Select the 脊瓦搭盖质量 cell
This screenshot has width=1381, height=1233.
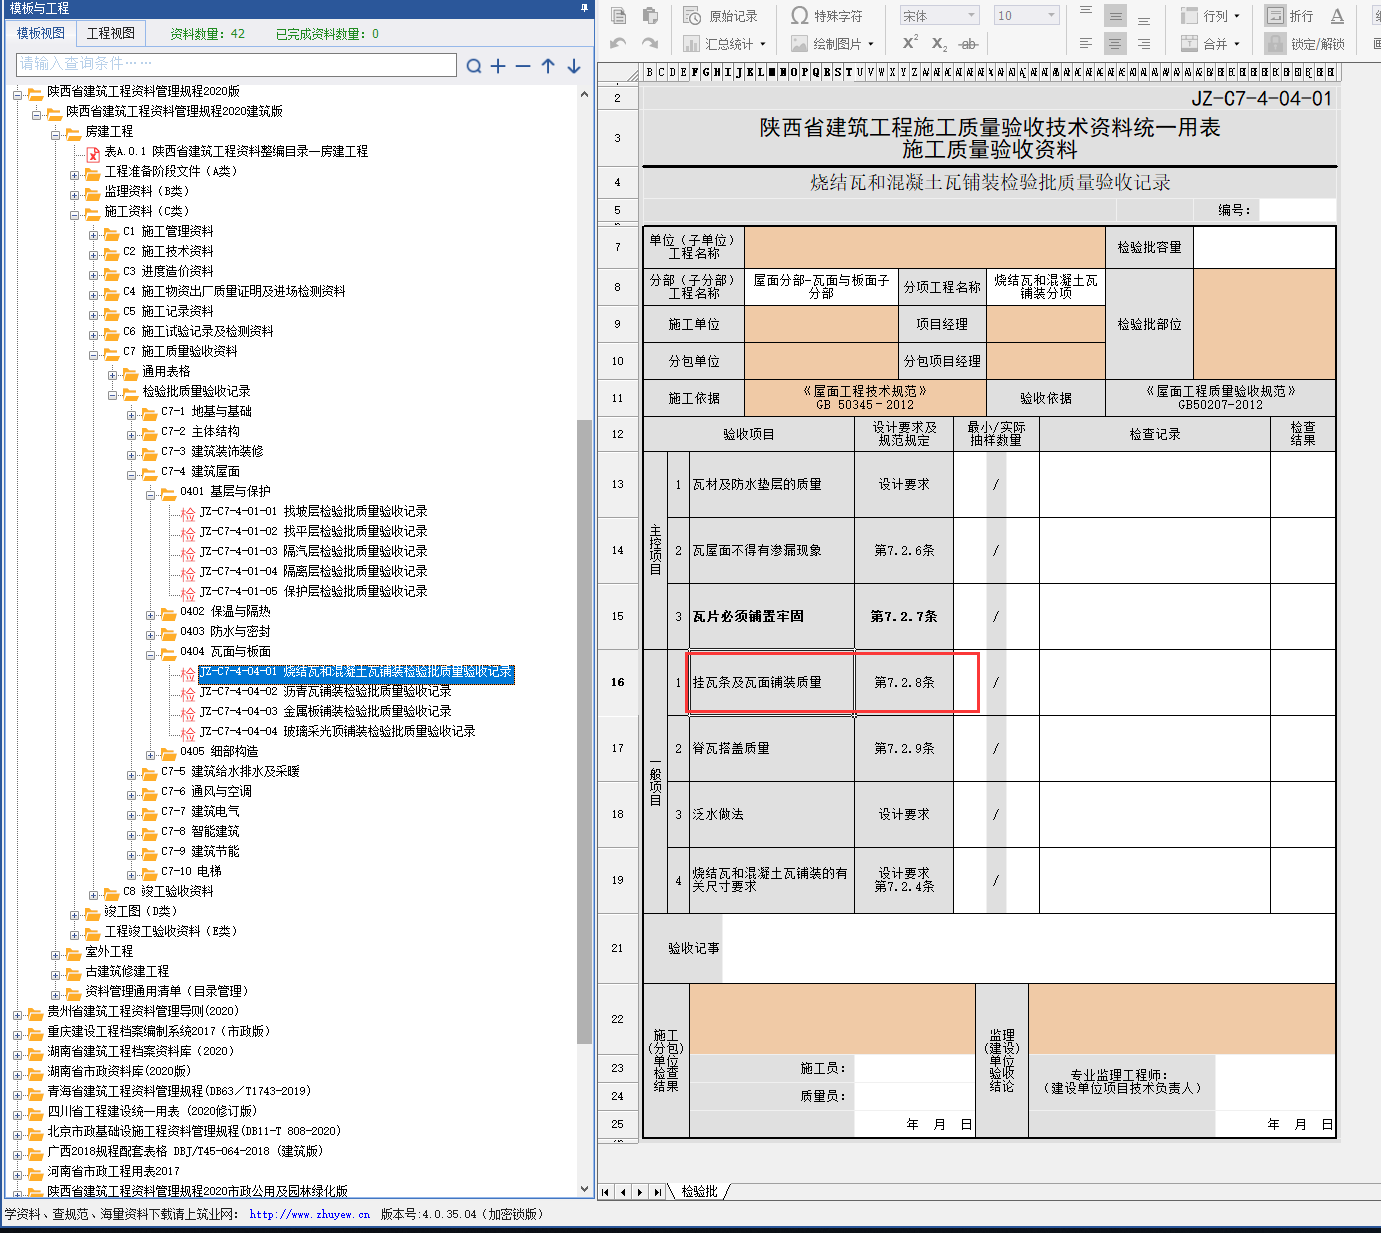pos(772,748)
